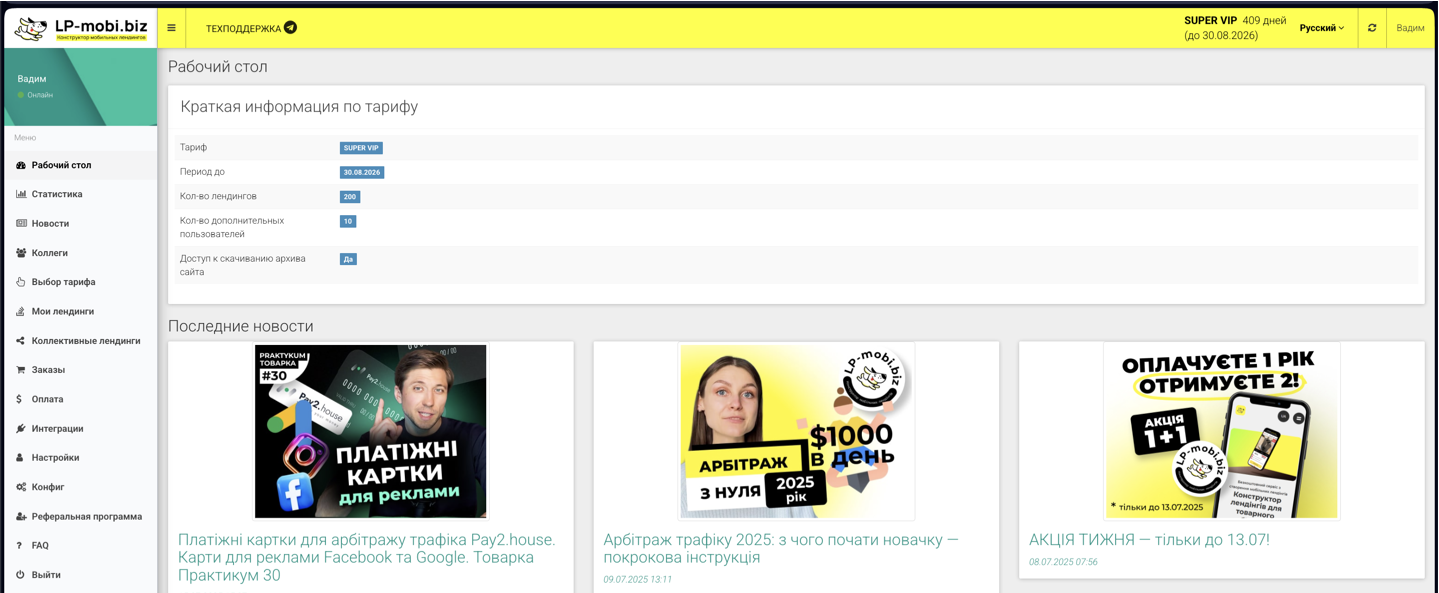
Task: Click the Telegram icon beside ТЕХПОДДЕРЖКА
Action: [290, 28]
